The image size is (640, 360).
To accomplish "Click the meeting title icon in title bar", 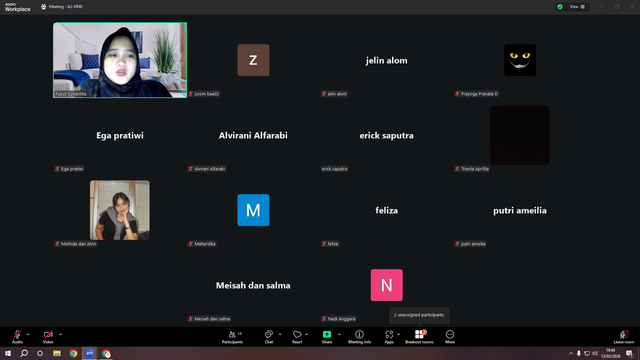I will [44, 7].
